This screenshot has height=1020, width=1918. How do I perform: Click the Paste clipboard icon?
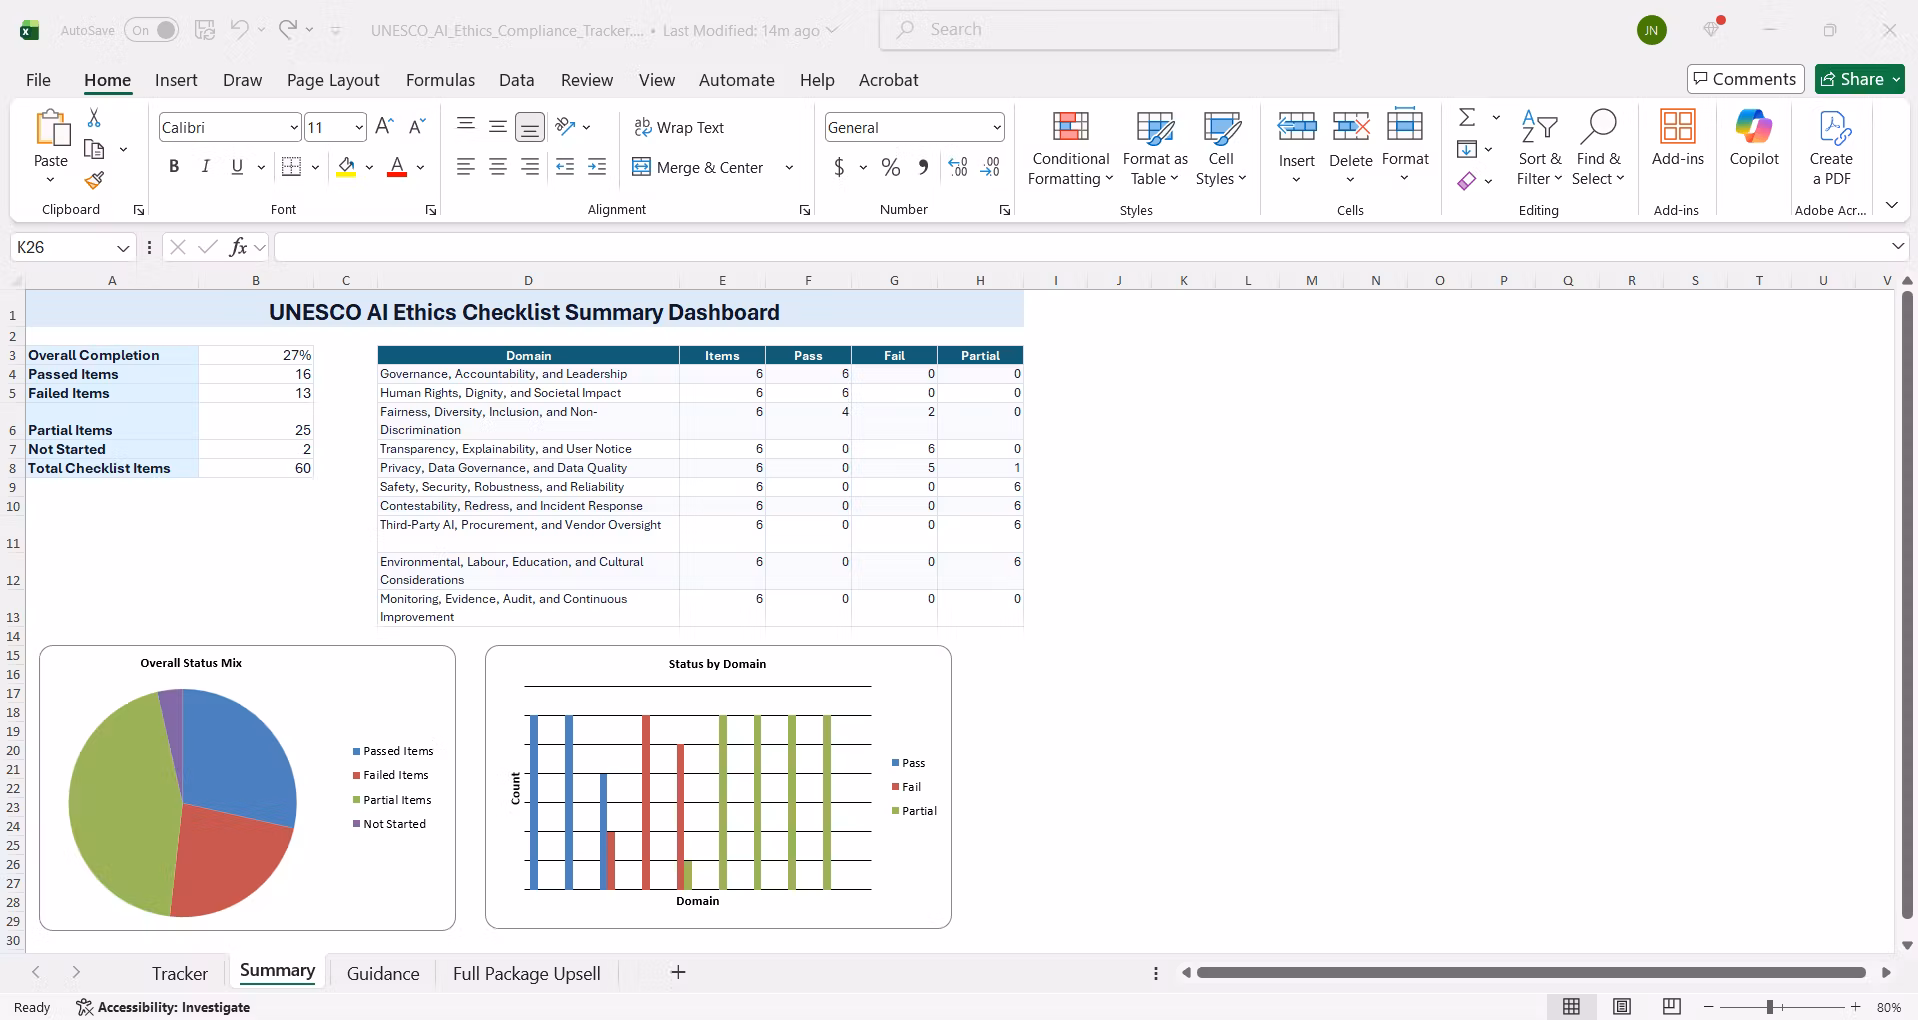[x=51, y=129]
